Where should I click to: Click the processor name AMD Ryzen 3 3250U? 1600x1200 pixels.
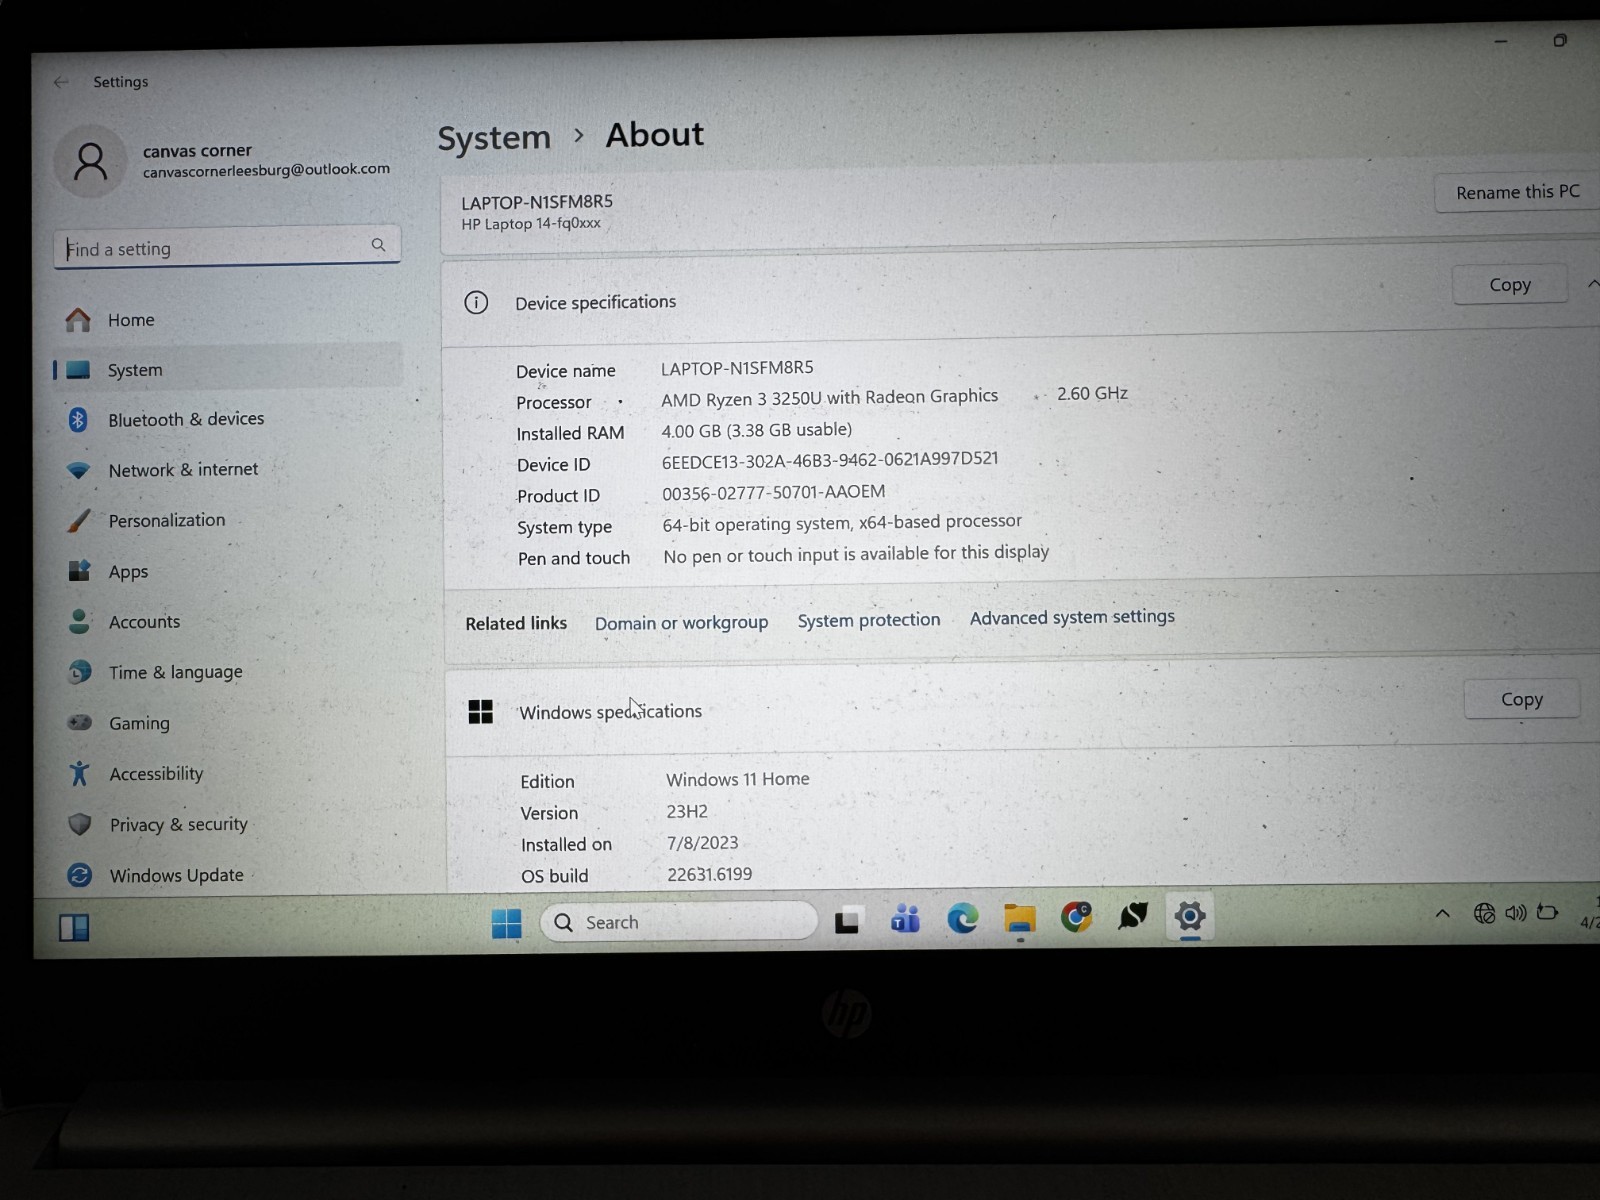829,397
